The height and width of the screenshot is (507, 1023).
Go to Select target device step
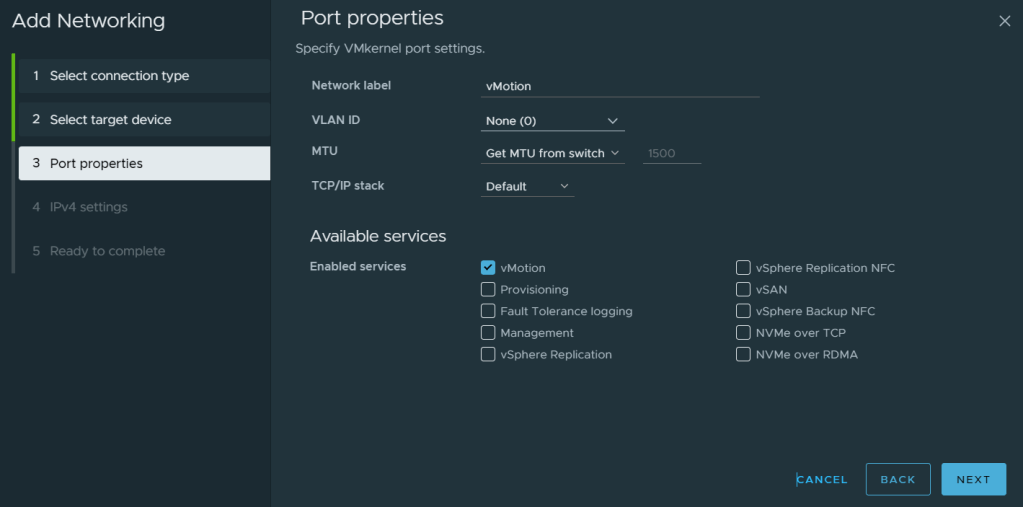point(141,120)
